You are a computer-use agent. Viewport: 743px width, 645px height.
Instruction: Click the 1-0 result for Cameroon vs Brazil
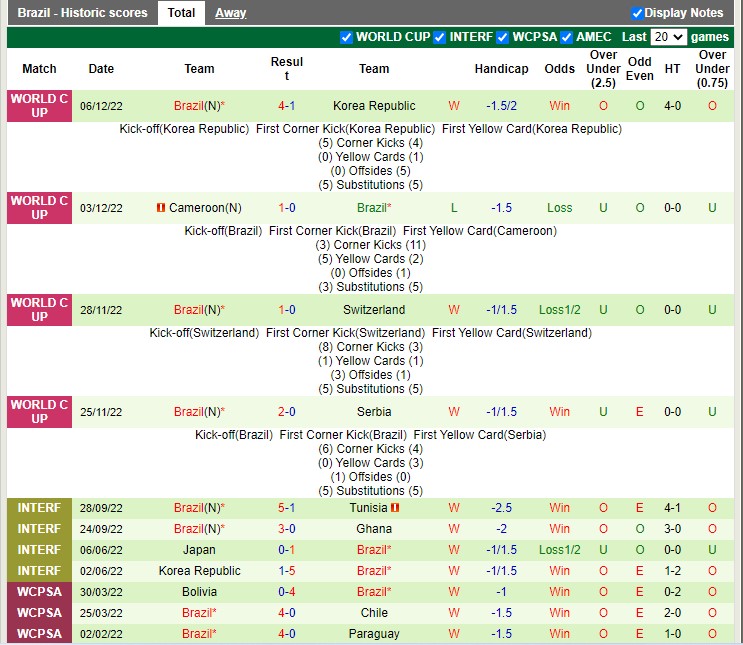287,208
